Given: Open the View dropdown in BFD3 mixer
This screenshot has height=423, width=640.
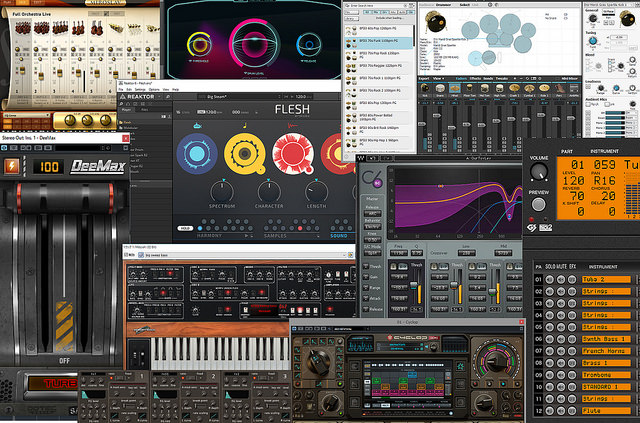Looking at the screenshot, I should pyautogui.click(x=439, y=78).
